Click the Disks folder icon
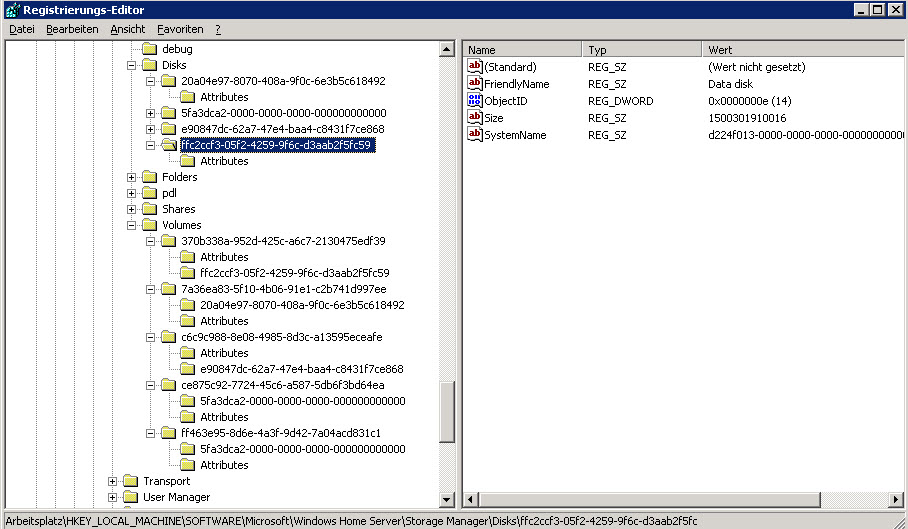This screenshot has width=908, height=529. [x=149, y=65]
